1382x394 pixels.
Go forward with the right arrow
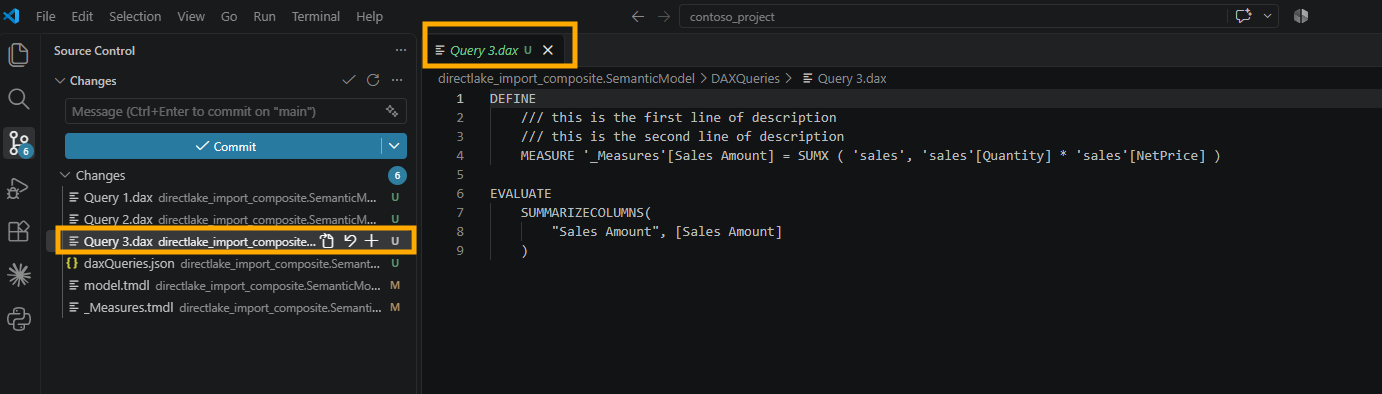(665, 16)
